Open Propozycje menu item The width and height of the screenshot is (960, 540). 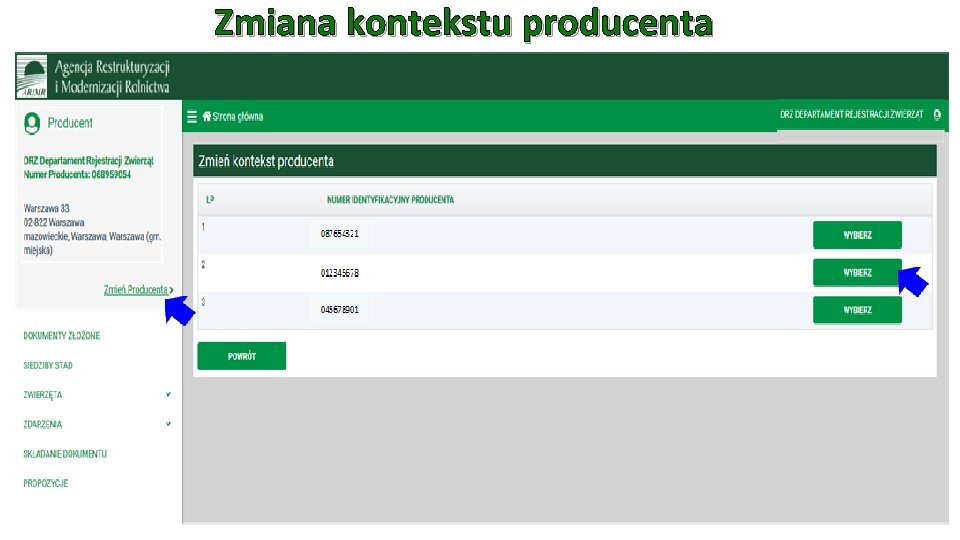pos(45,483)
